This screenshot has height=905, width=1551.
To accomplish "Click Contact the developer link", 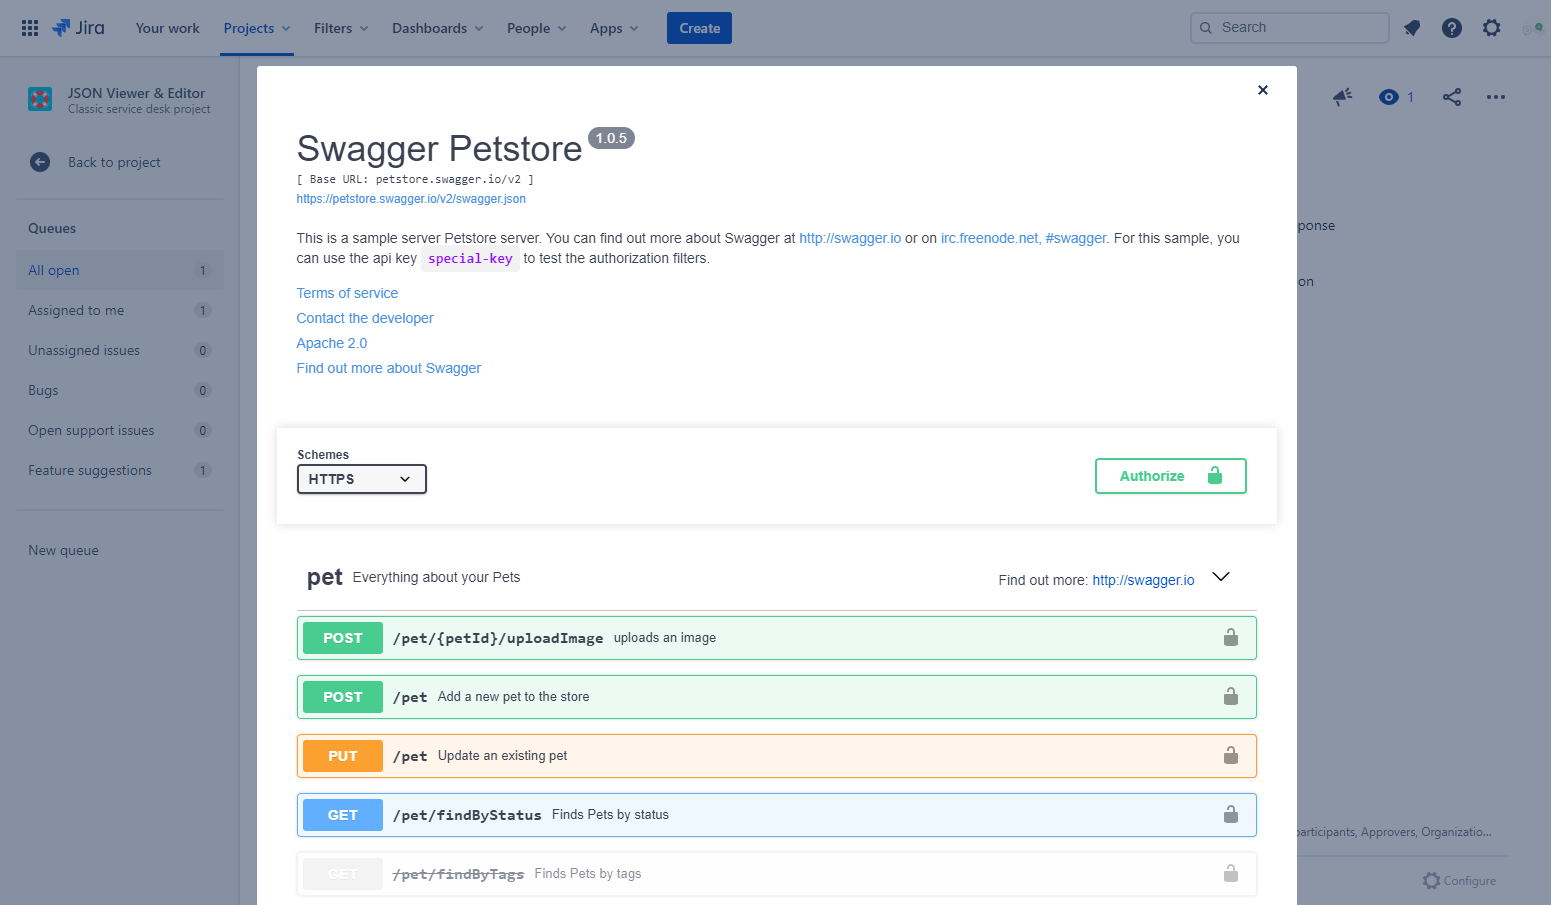I will point(365,318).
